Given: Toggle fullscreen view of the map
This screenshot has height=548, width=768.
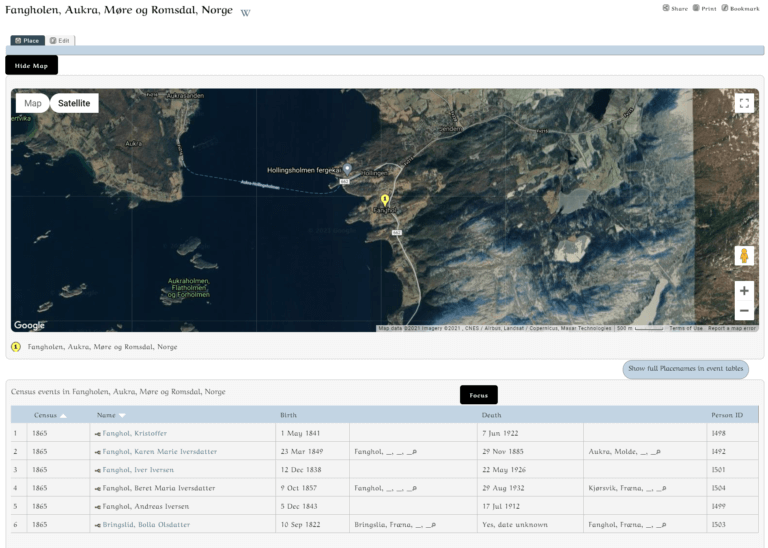Looking at the screenshot, I should point(743,103).
